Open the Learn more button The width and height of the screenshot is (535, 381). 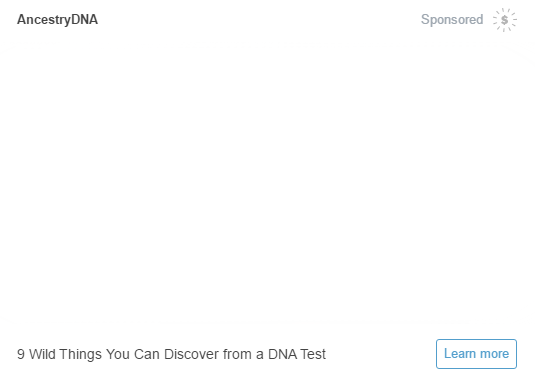coord(476,354)
